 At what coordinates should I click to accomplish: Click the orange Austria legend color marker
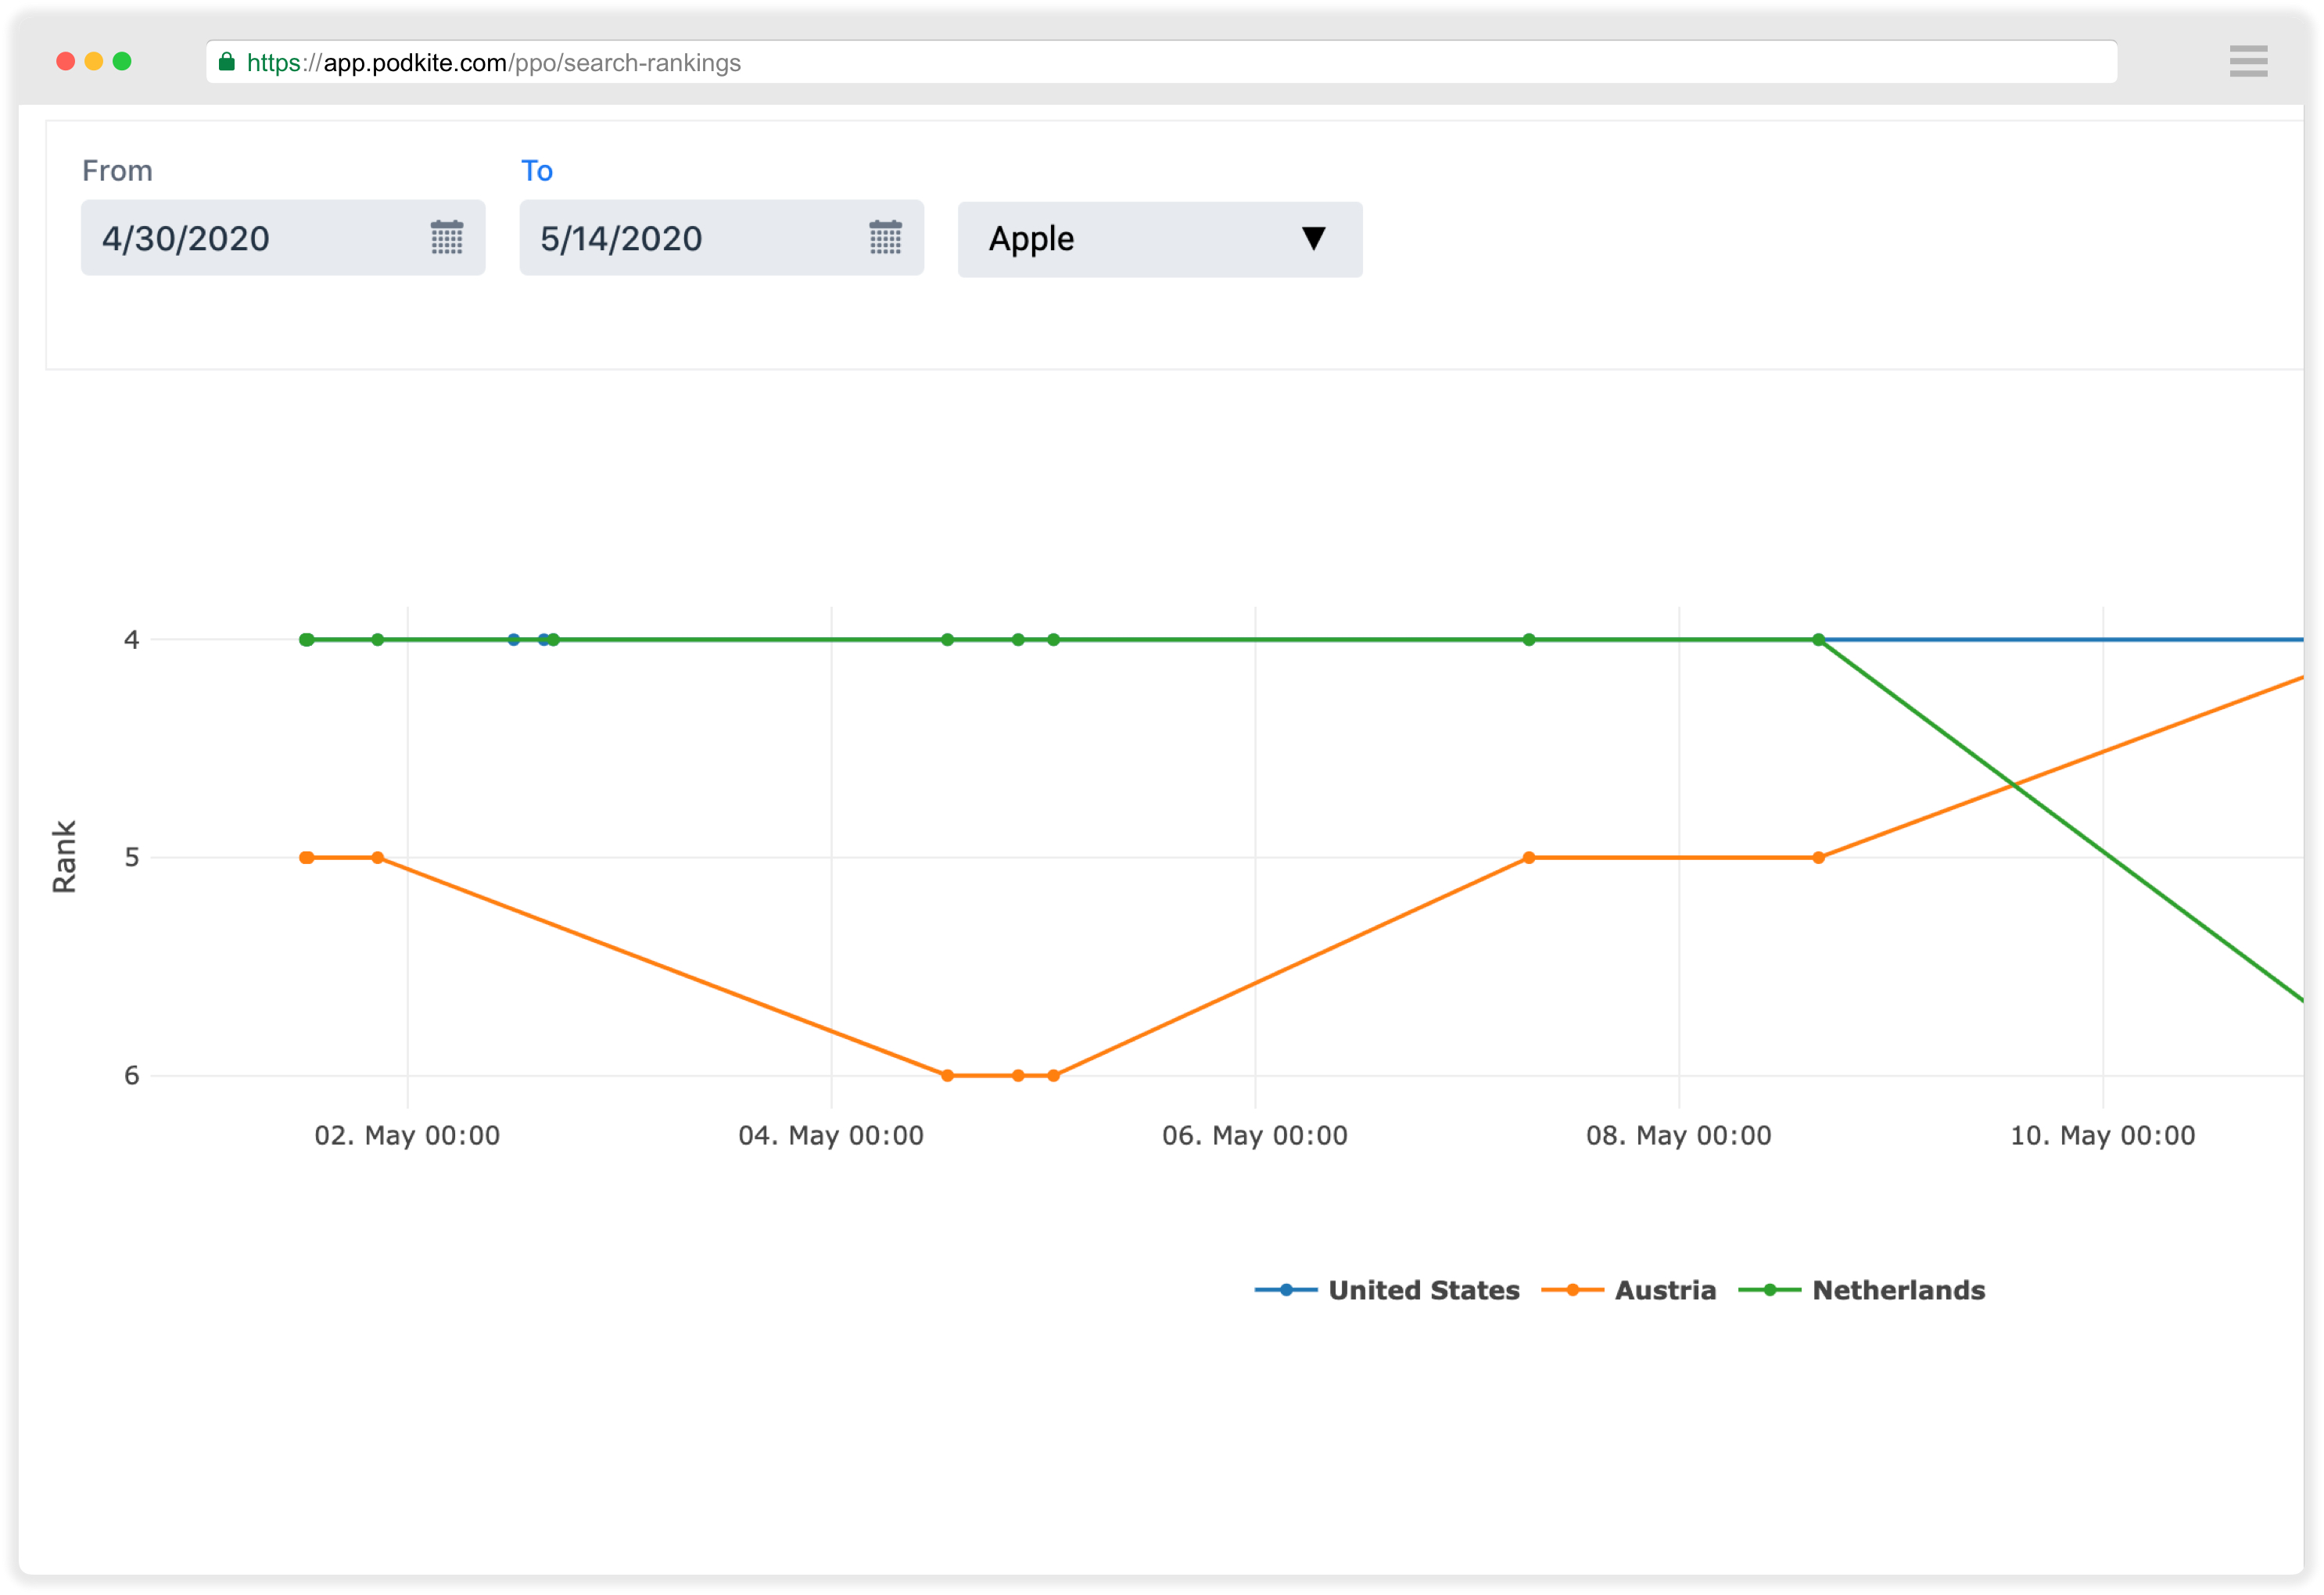(1572, 1290)
